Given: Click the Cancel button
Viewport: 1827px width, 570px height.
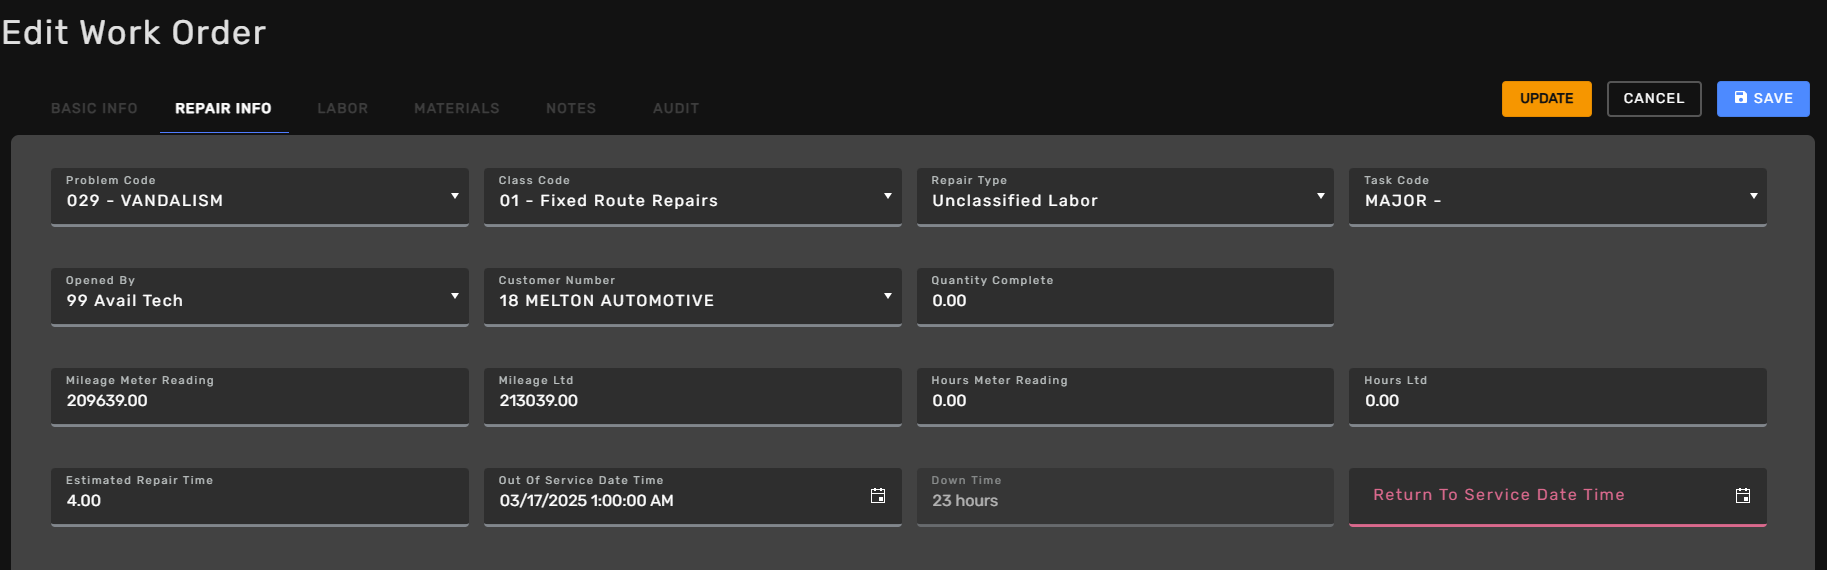Looking at the screenshot, I should tap(1654, 99).
